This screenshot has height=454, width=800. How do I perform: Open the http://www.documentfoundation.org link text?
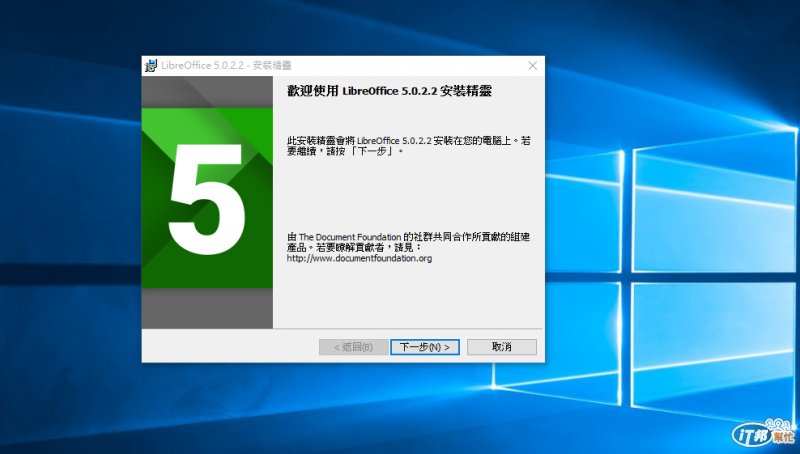[359, 258]
